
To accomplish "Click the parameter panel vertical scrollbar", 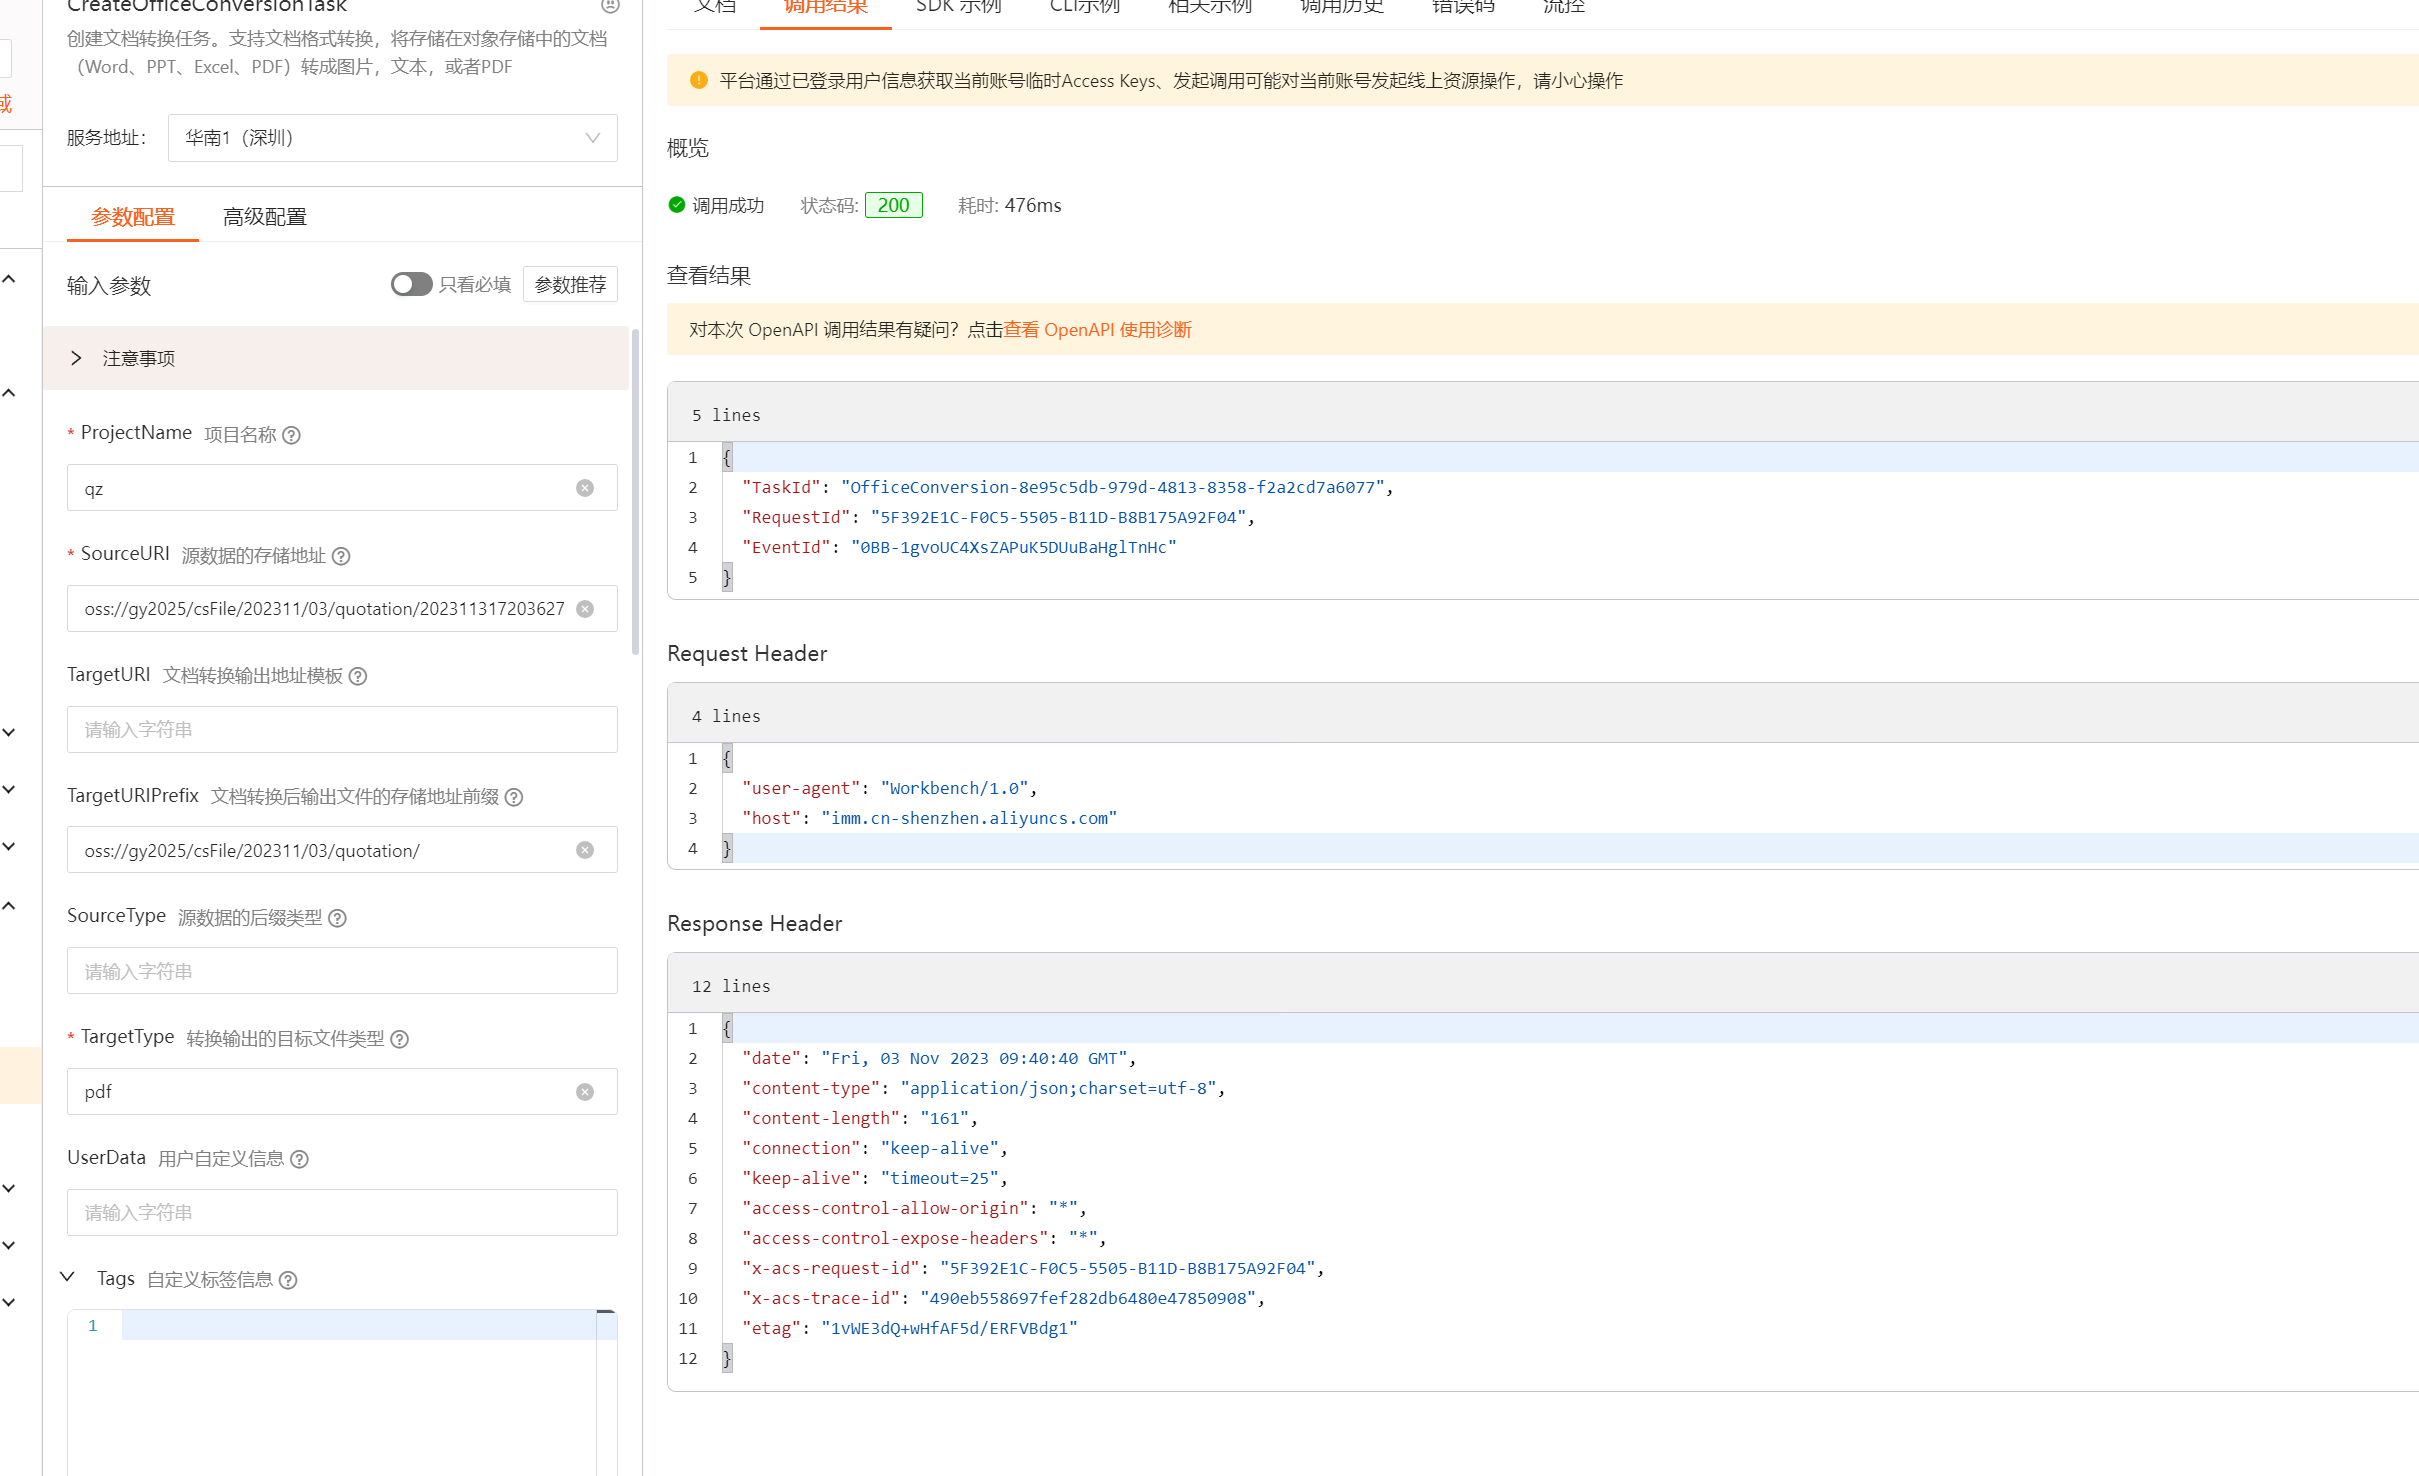I will 635,490.
